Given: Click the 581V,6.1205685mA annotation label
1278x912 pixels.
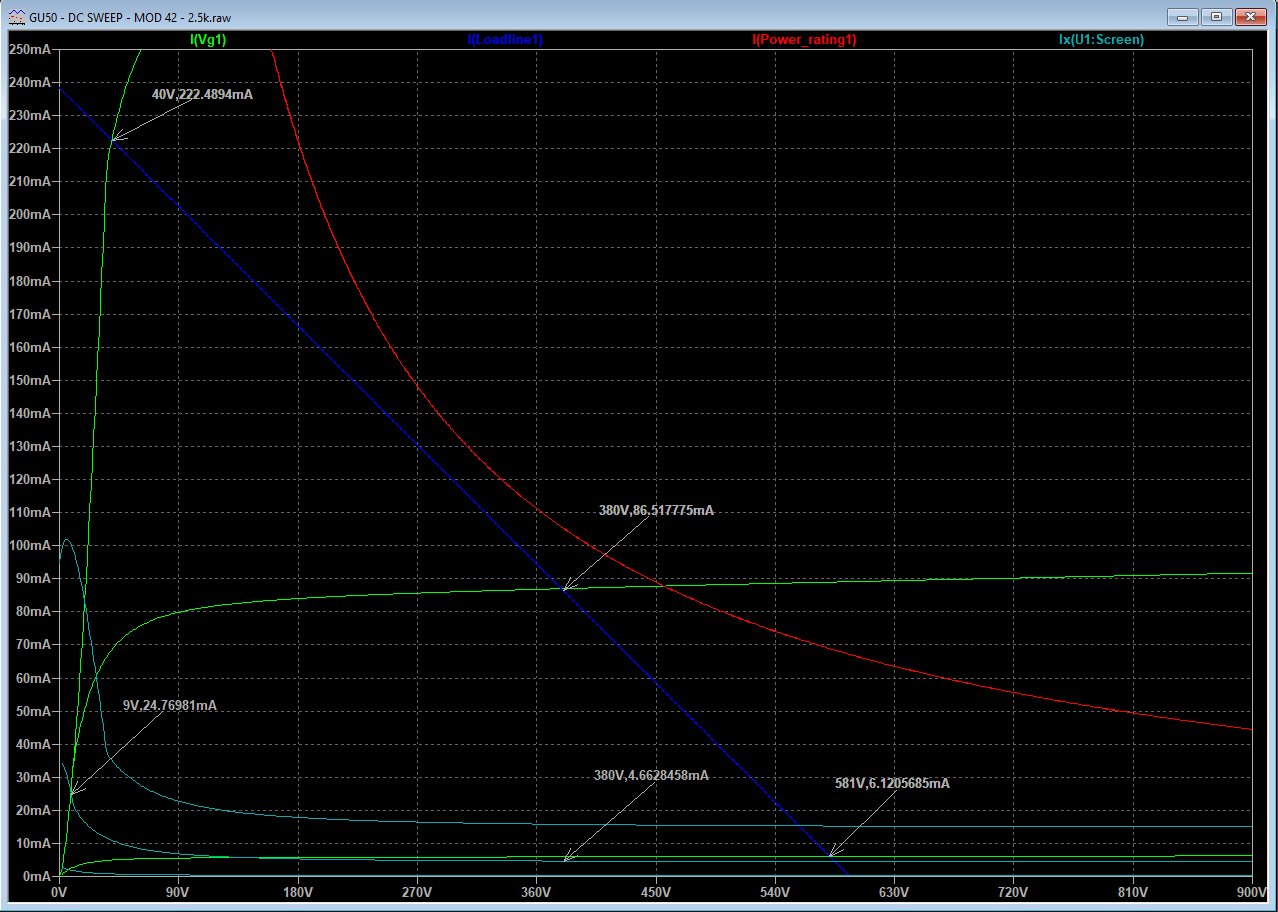Looking at the screenshot, I should 892,783.
